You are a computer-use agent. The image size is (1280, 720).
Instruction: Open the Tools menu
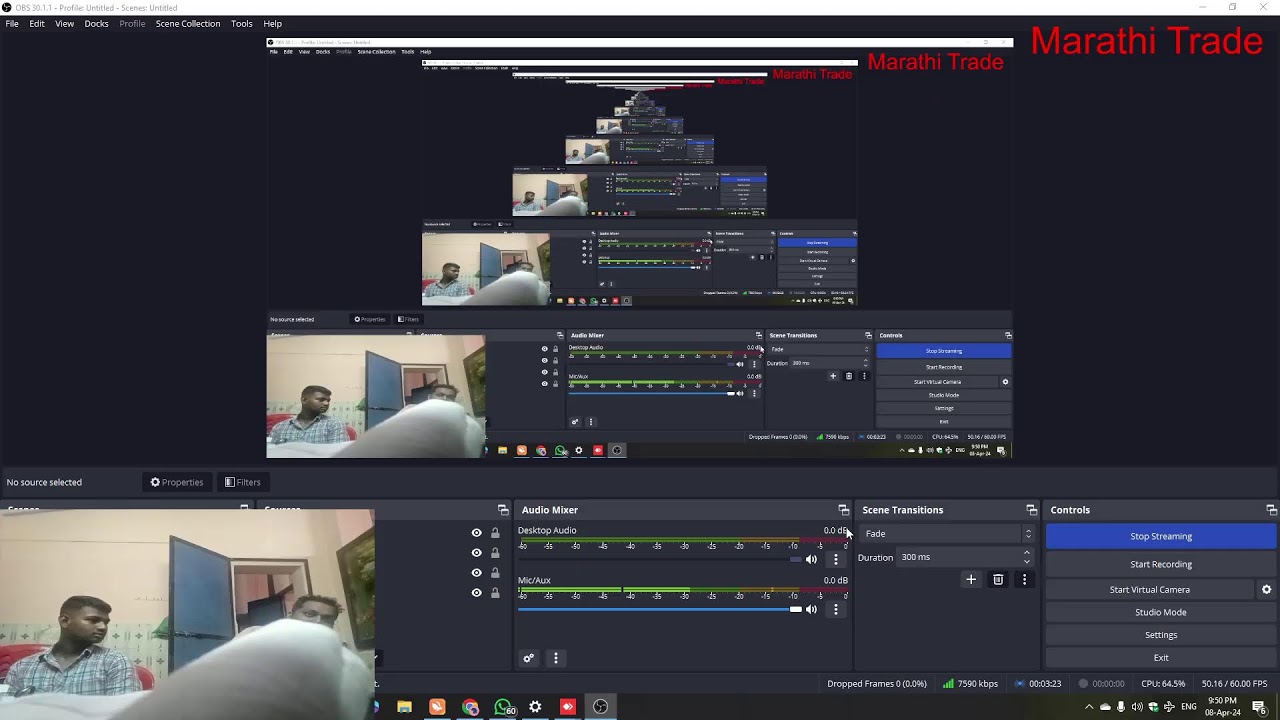[242, 23]
